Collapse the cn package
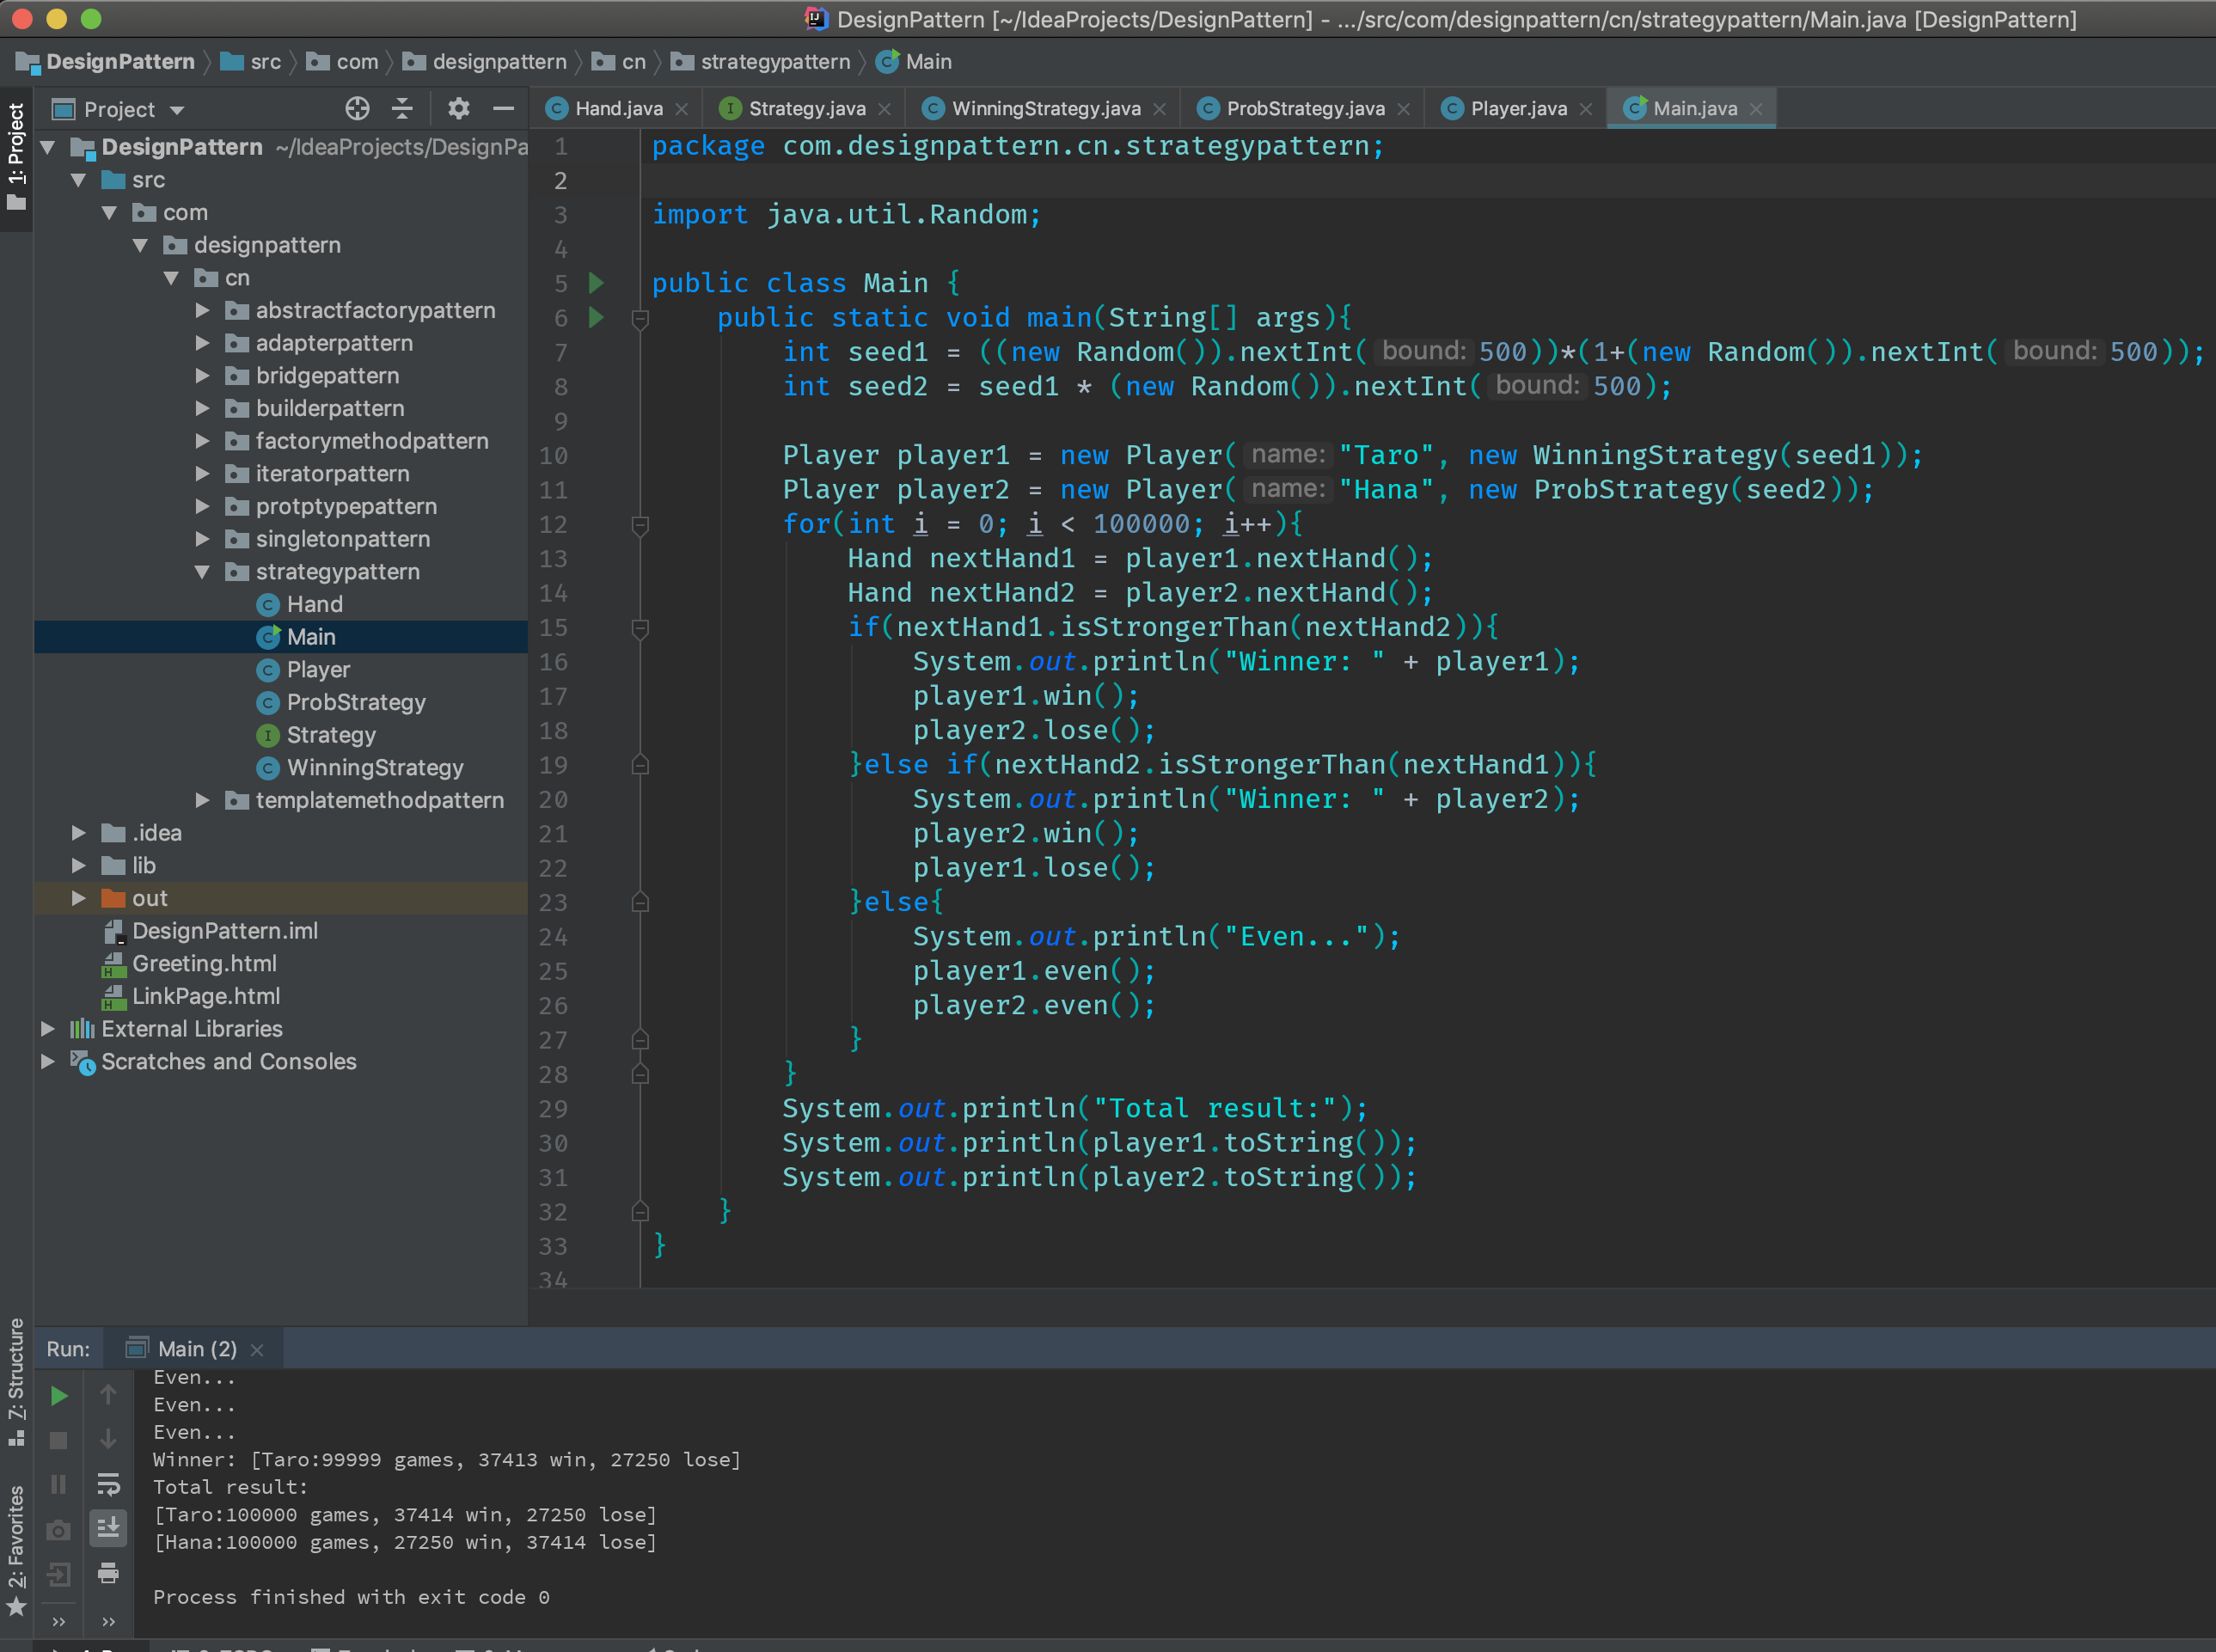2216x1652 pixels. click(x=171, y=278)
